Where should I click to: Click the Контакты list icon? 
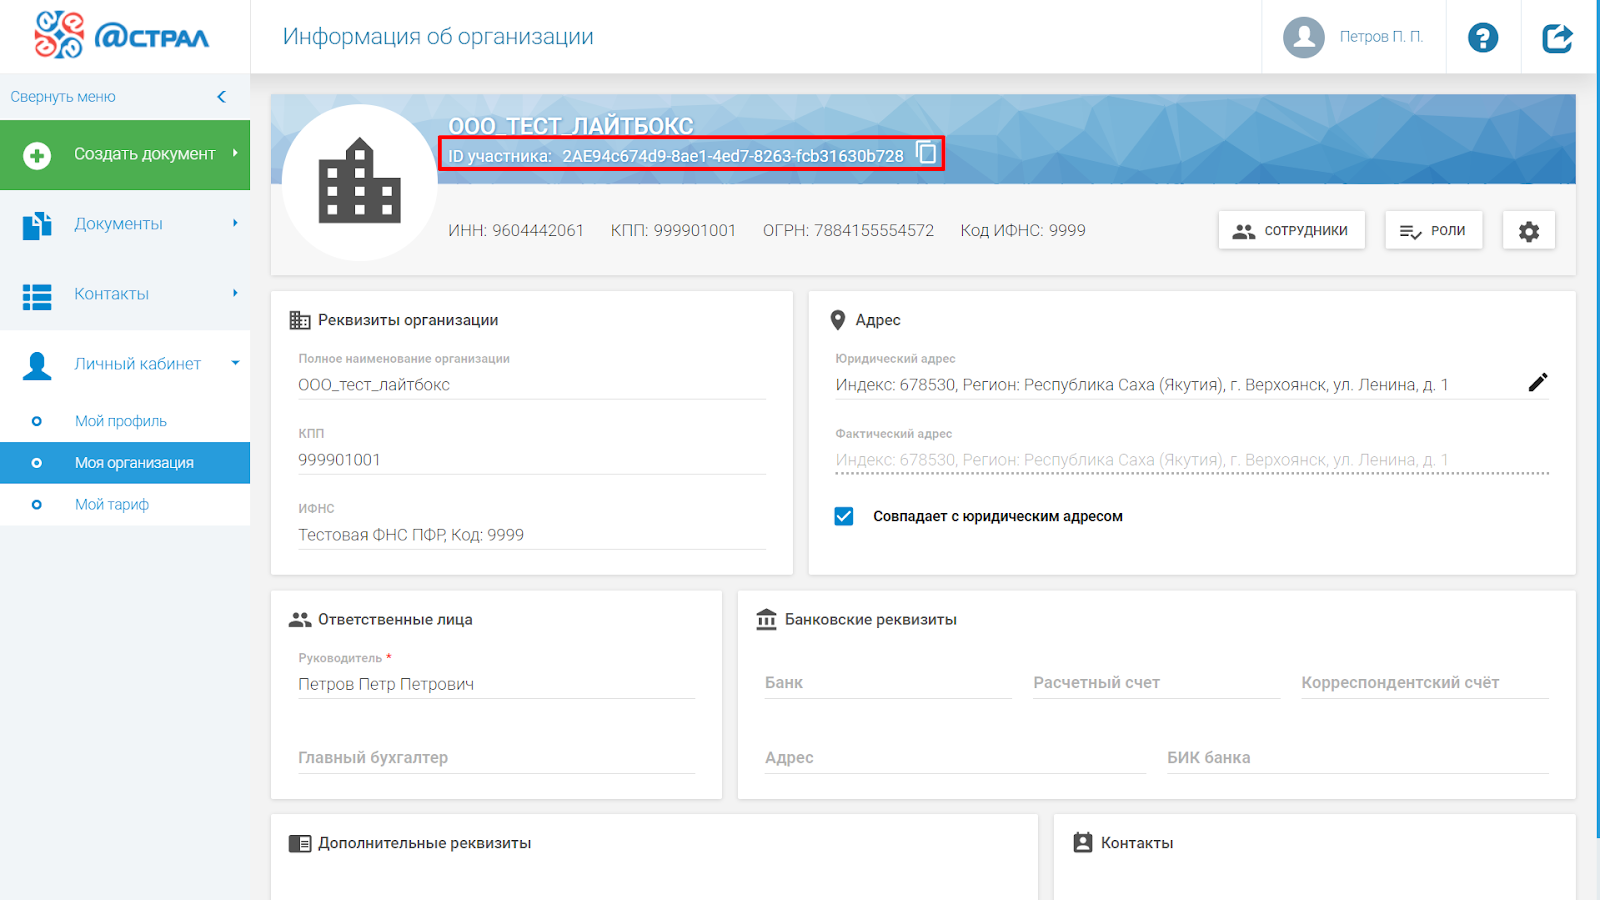(x=37, y=296)
